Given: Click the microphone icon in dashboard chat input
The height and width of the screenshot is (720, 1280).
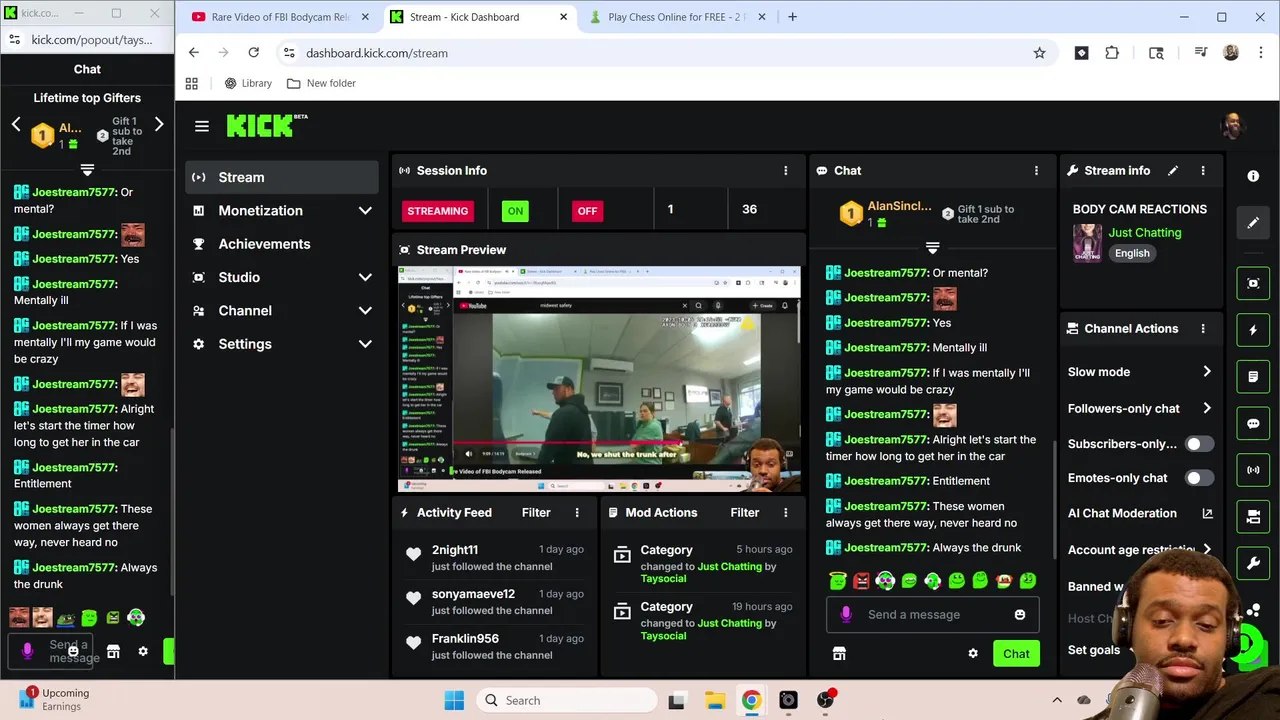Looking at the screenshot, I should click(x=846, y=615).
